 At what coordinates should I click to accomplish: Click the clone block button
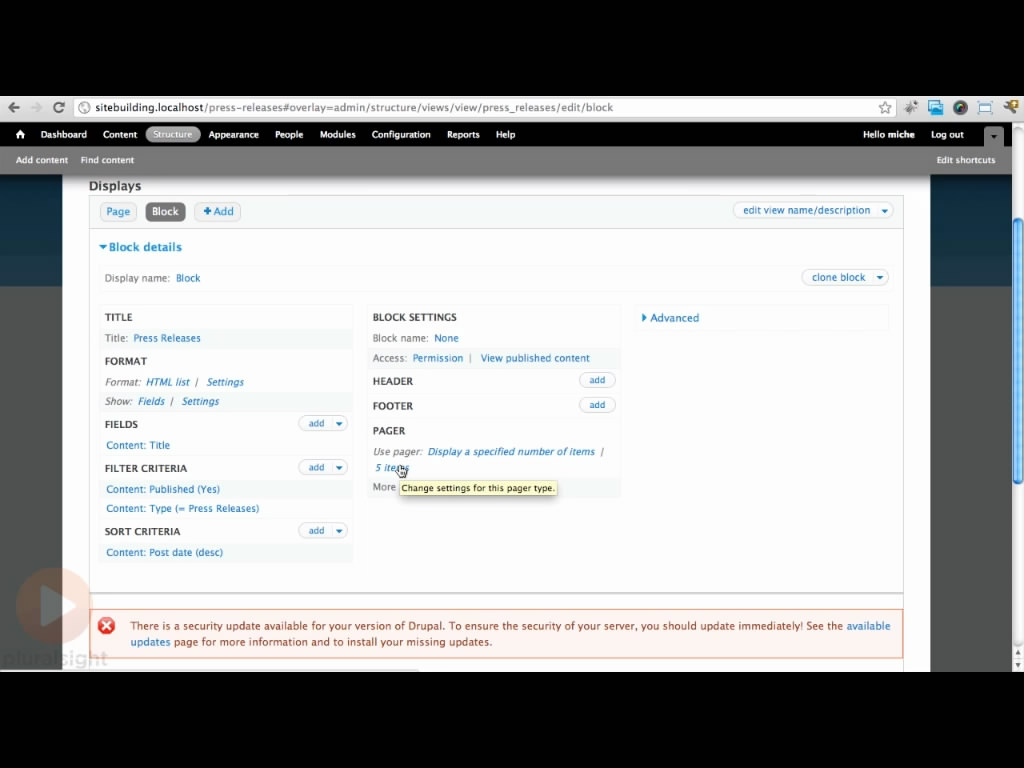point(838,278)
